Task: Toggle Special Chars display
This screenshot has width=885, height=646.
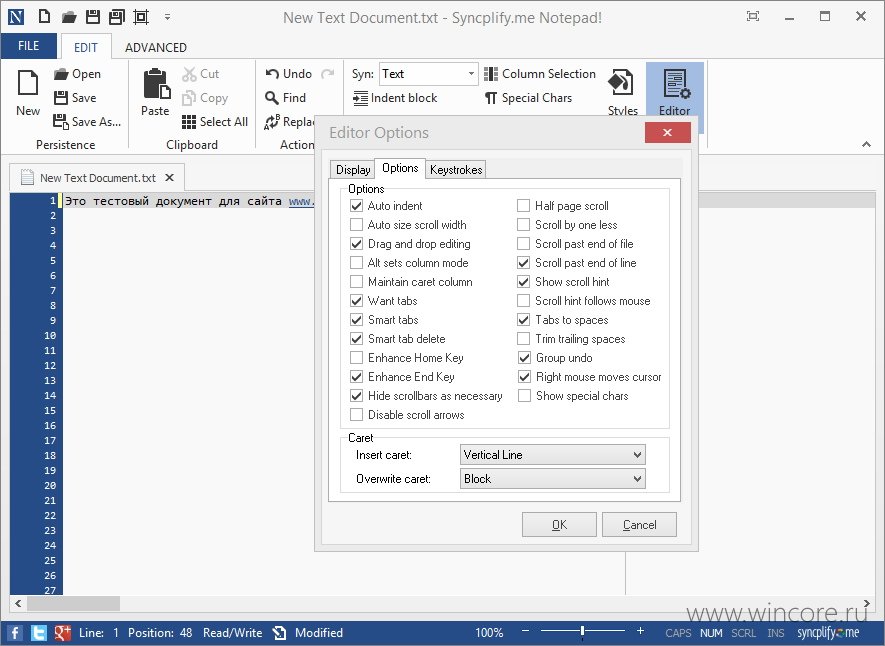Action: tap(528, 98)
